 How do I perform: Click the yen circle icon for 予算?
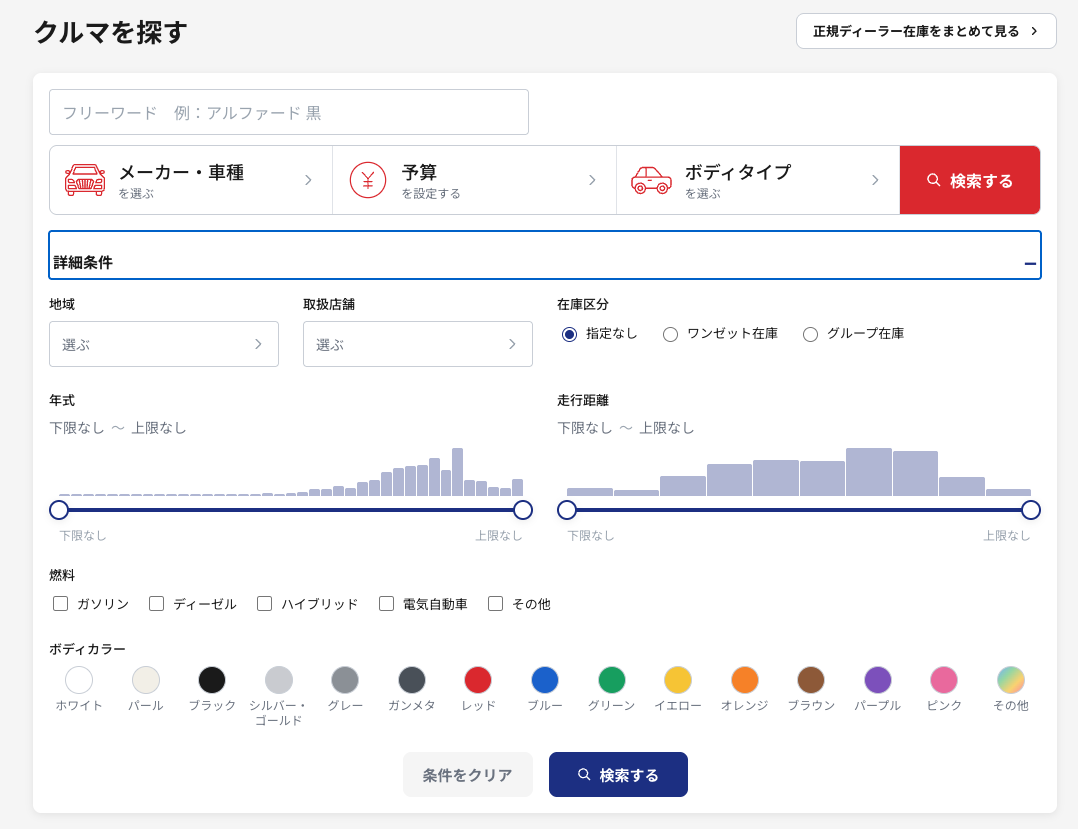[368, 180]
